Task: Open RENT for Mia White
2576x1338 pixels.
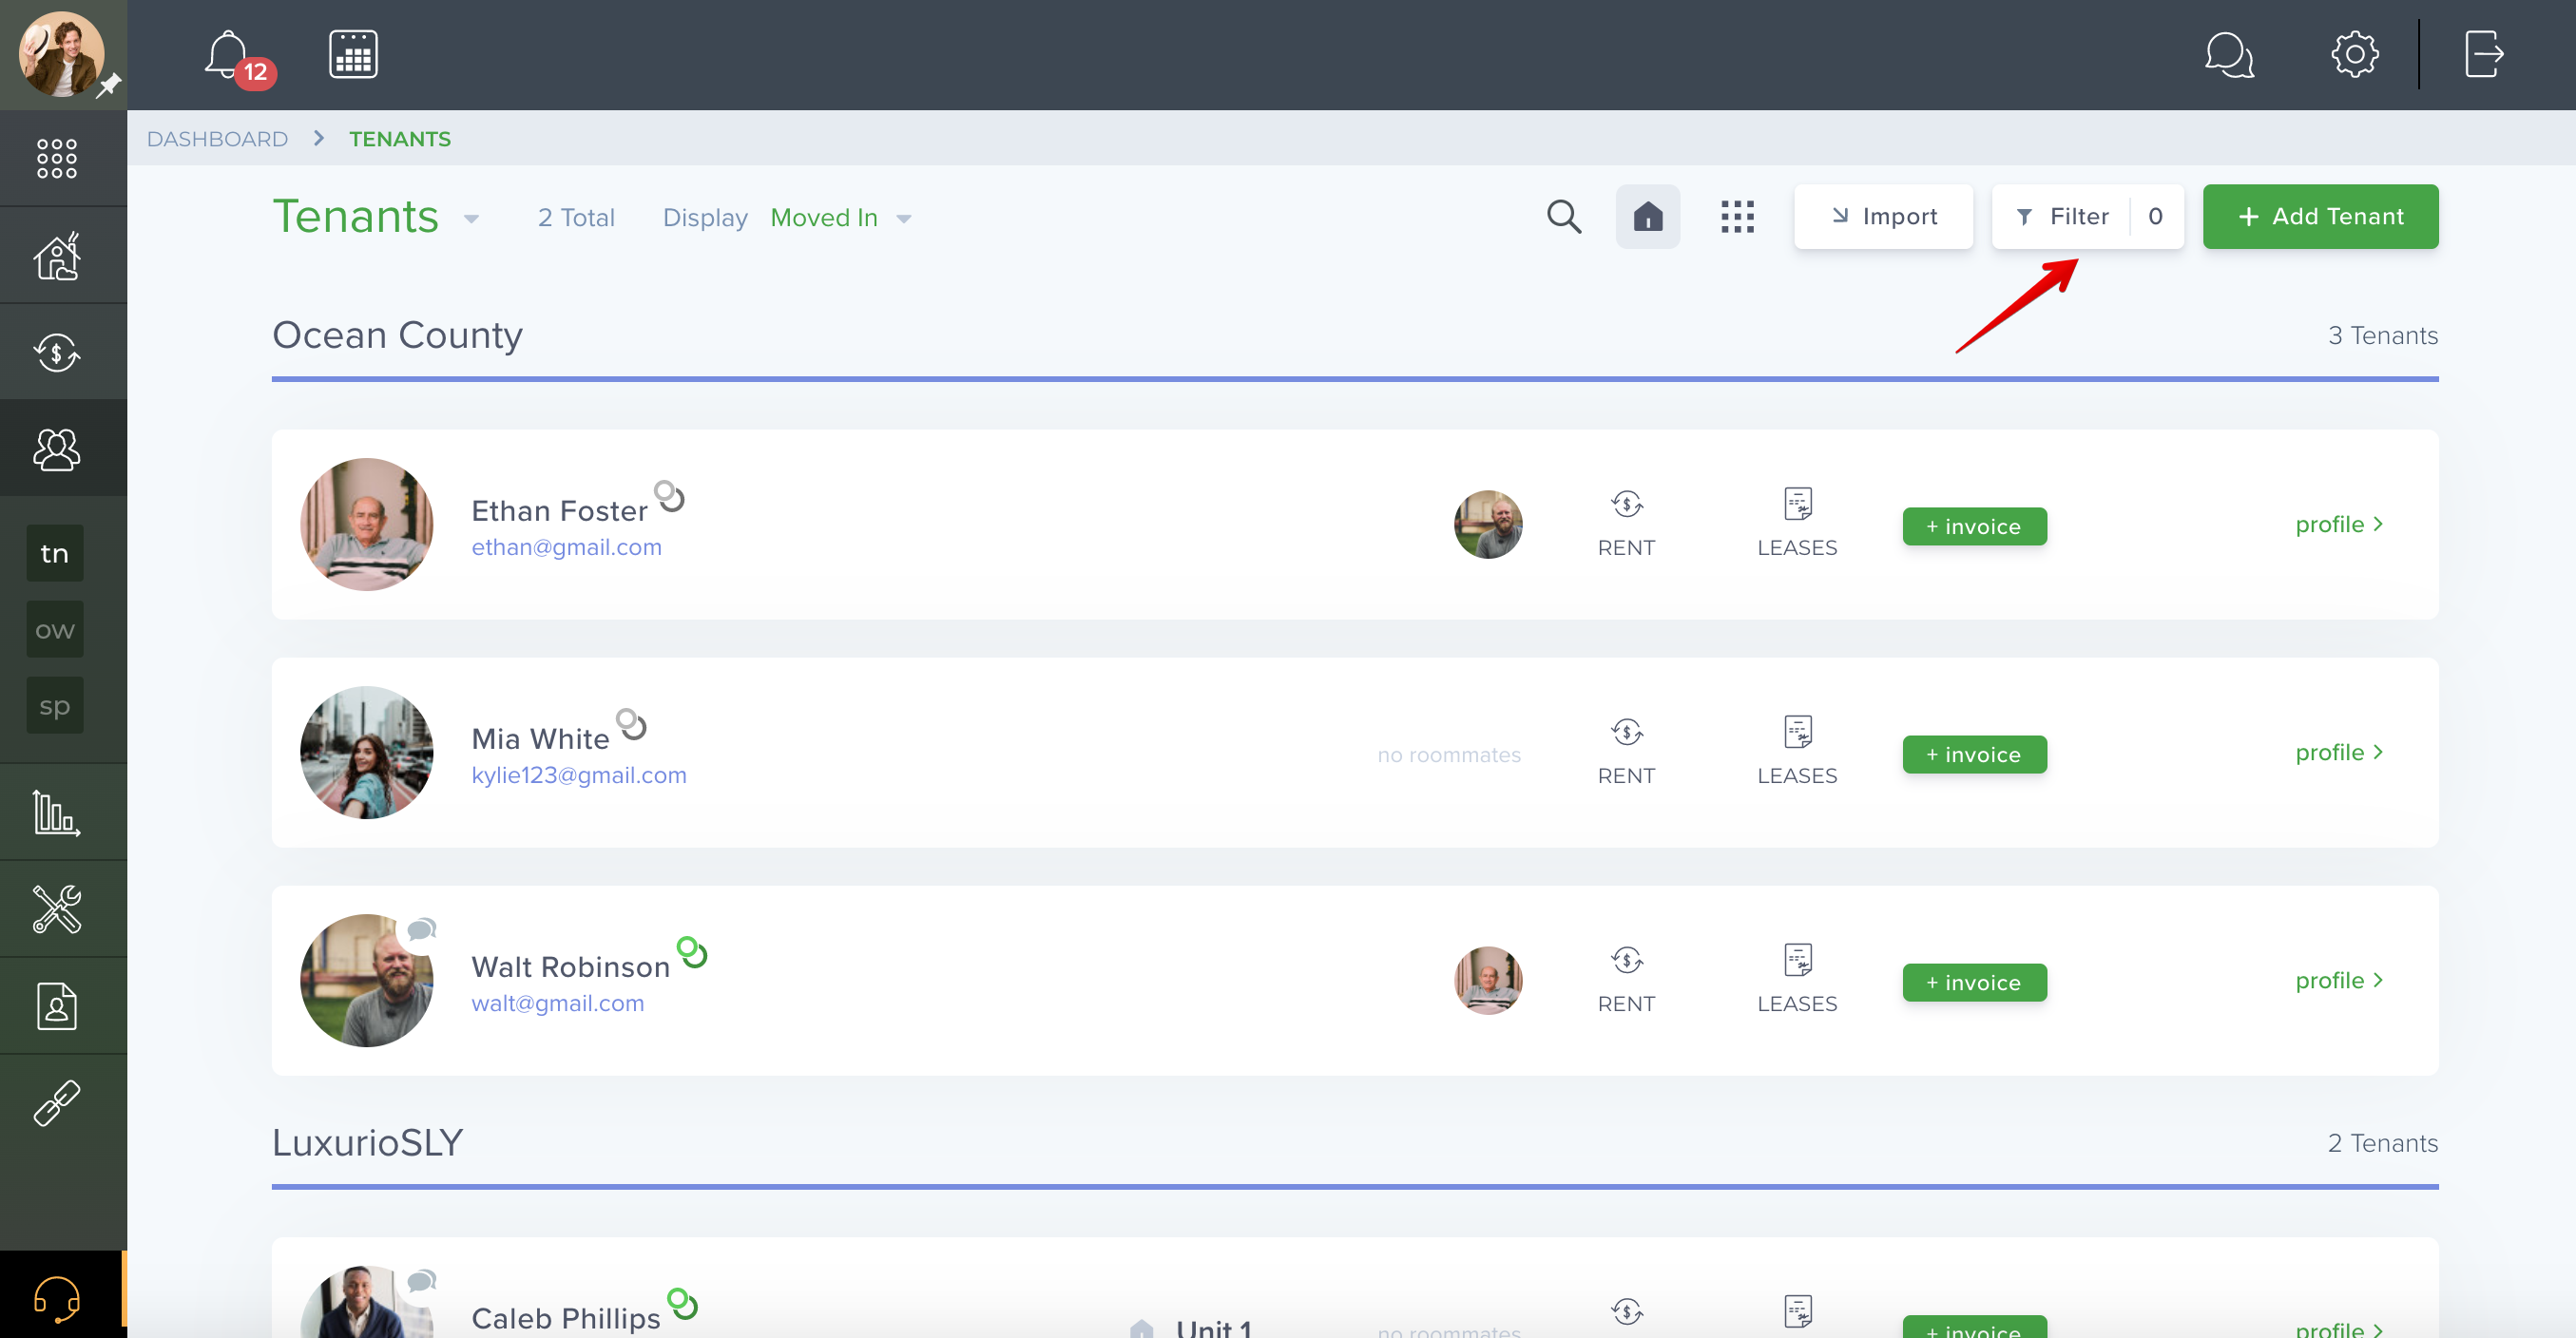Action: tap(1626, 751)
